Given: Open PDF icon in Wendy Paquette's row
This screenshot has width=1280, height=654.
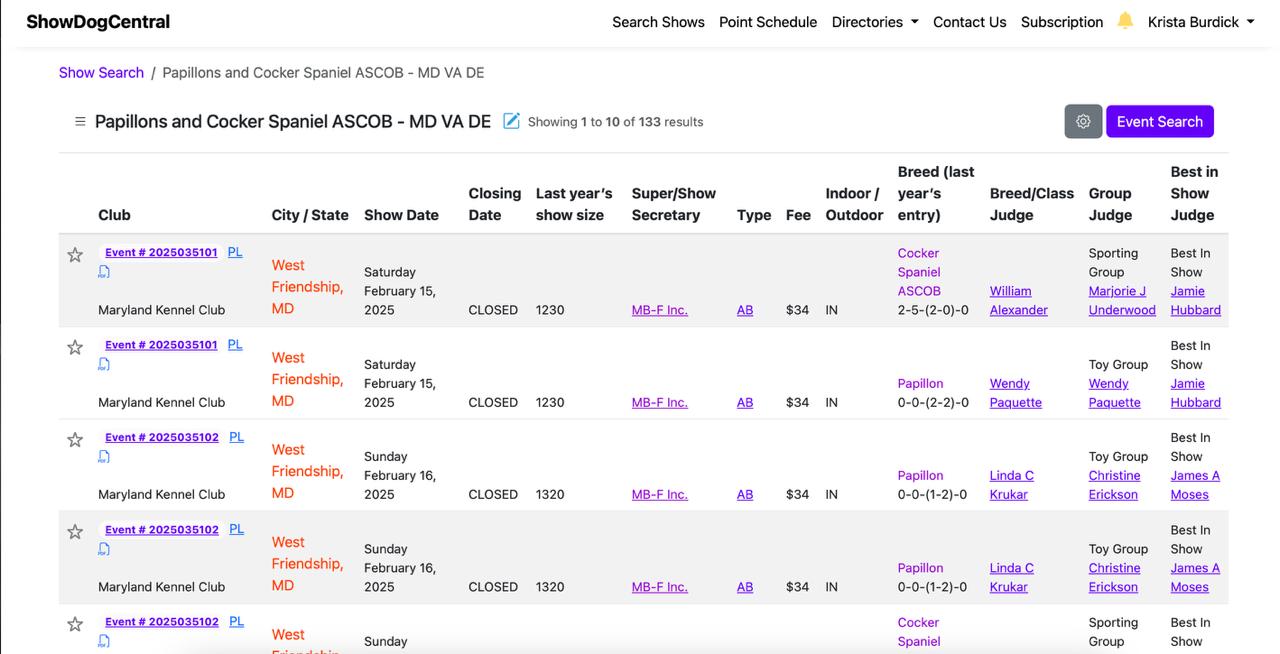Looking at the screenshot, I should click(104, 364).
